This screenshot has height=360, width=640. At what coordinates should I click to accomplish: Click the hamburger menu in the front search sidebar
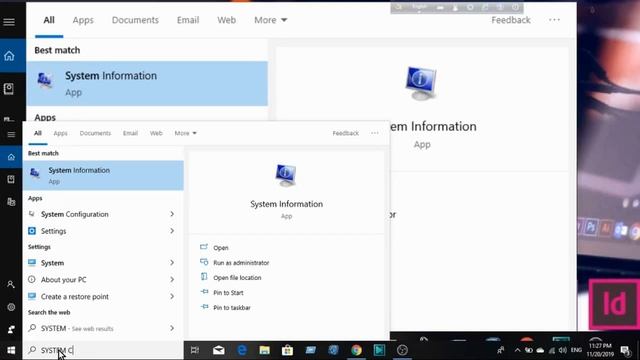tap(11, 135)
